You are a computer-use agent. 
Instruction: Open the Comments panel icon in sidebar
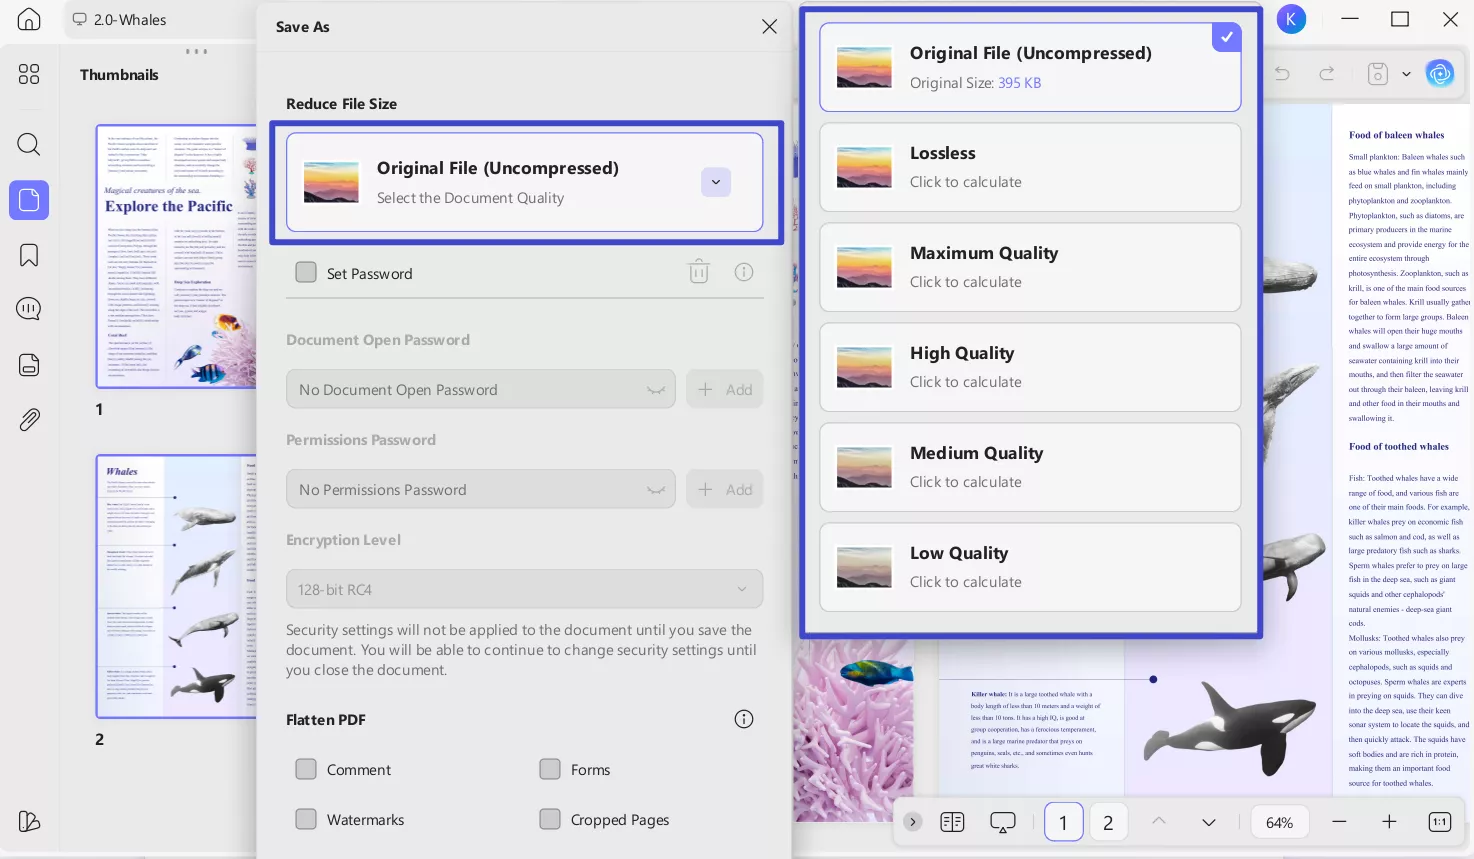29,309
